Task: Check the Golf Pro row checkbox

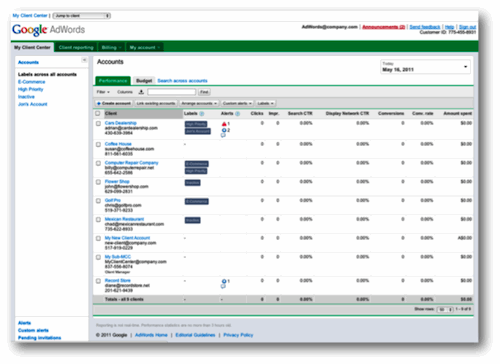Action: pos(98,201)
